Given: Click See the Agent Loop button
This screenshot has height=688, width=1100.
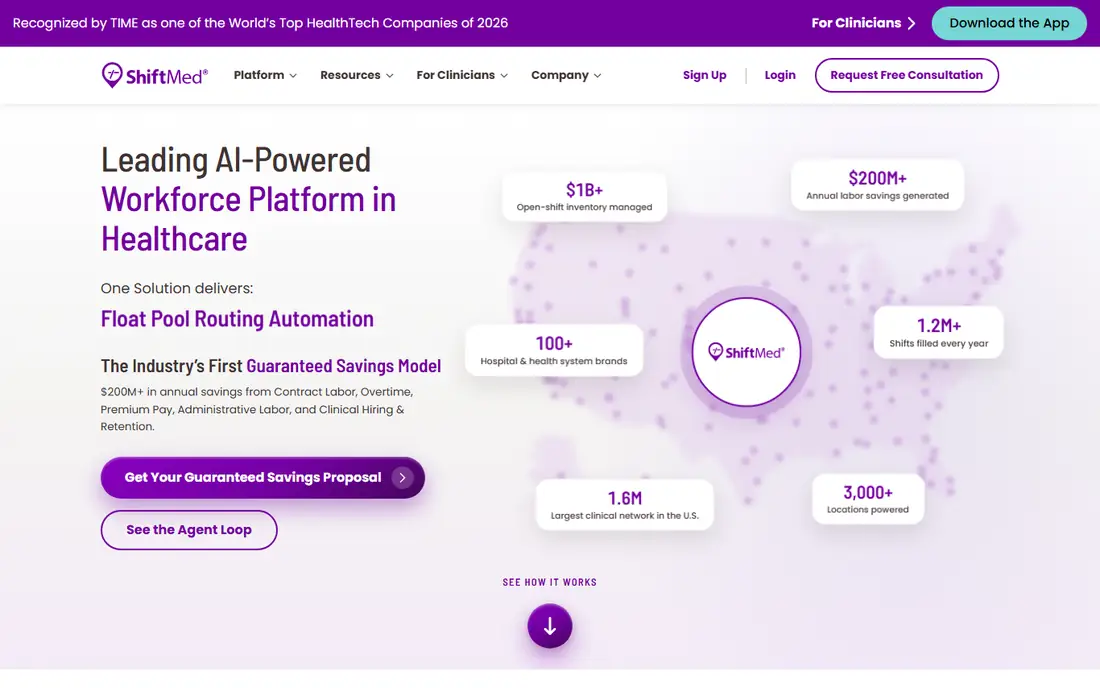Looking at the screenshot, I should (x=189, y=530).
